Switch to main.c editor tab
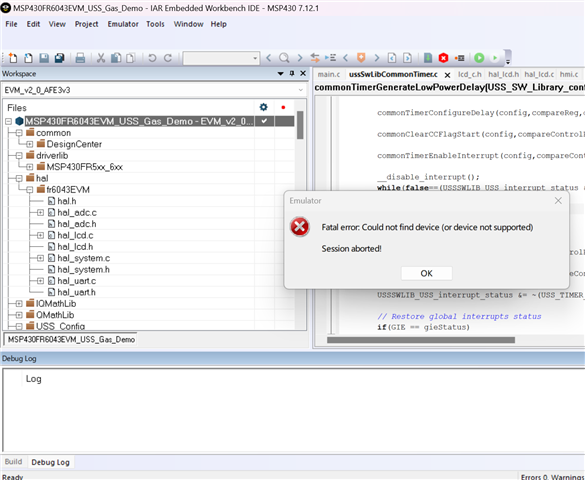585x480 pixels. pyautogui.click(x=329, y=74)
